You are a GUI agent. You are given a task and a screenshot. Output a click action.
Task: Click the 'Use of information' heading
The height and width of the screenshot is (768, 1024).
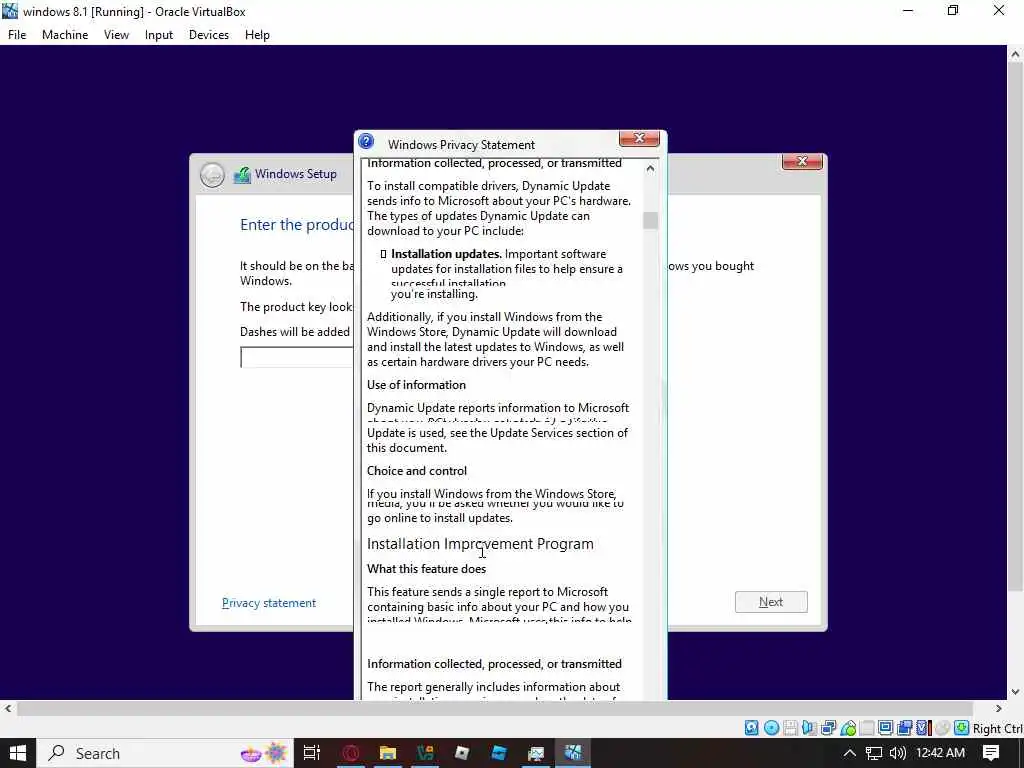coord(416,385)
